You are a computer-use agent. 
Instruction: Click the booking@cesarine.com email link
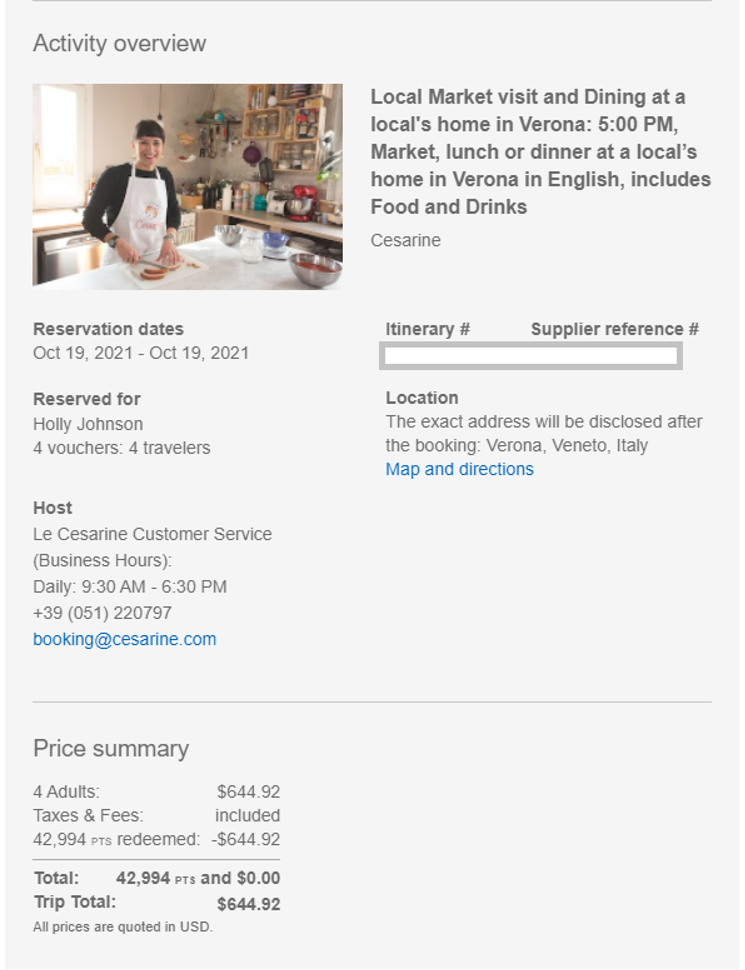point(124,639)
